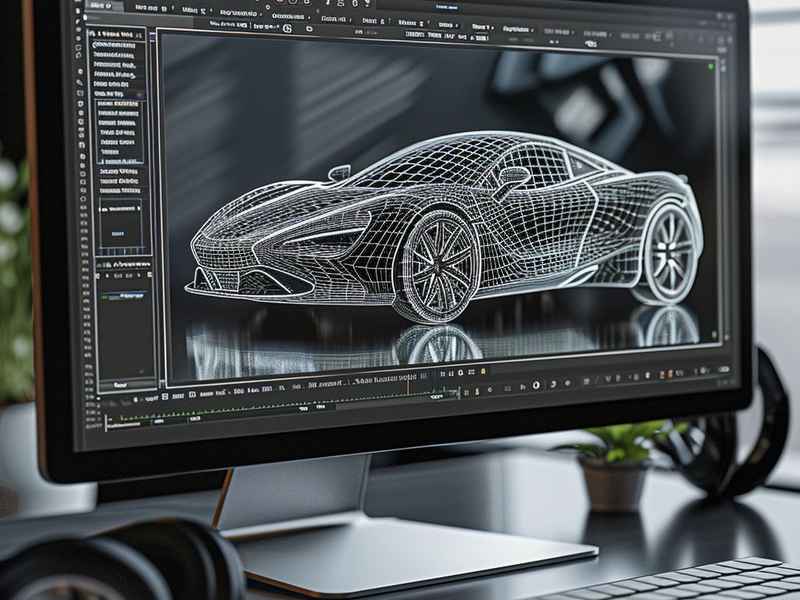
Task: Select the blue highlighted bar in lower-left panel
Action: click(x=122, y=295)
